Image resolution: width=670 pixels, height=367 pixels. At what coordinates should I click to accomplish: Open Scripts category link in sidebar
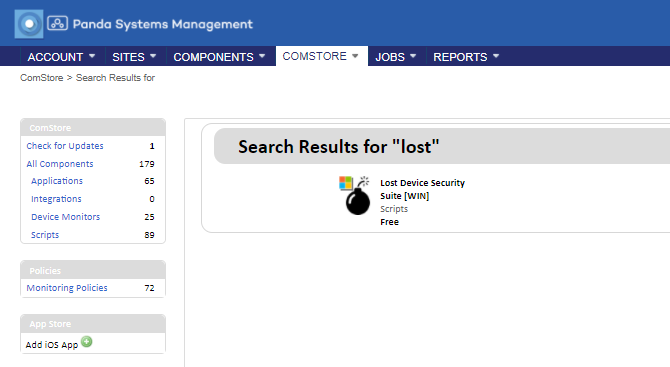pos(45,235)
